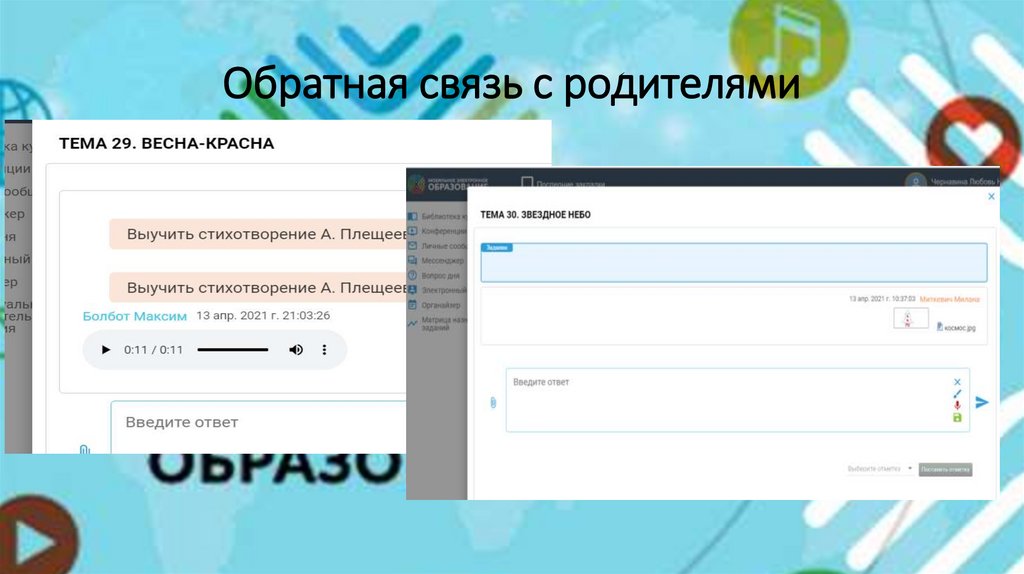Click paperclip attach icon in Тема 30
The width and height of the screenshot is (1024, 574).
coord(493,403)
